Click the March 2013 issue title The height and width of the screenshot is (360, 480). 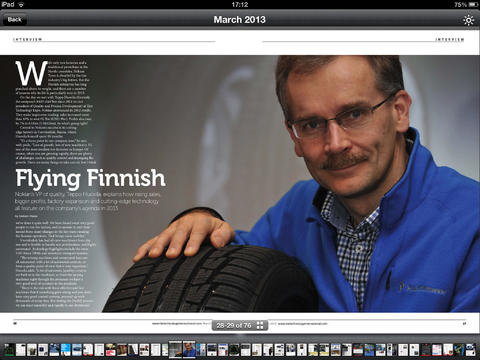(239, 20)
